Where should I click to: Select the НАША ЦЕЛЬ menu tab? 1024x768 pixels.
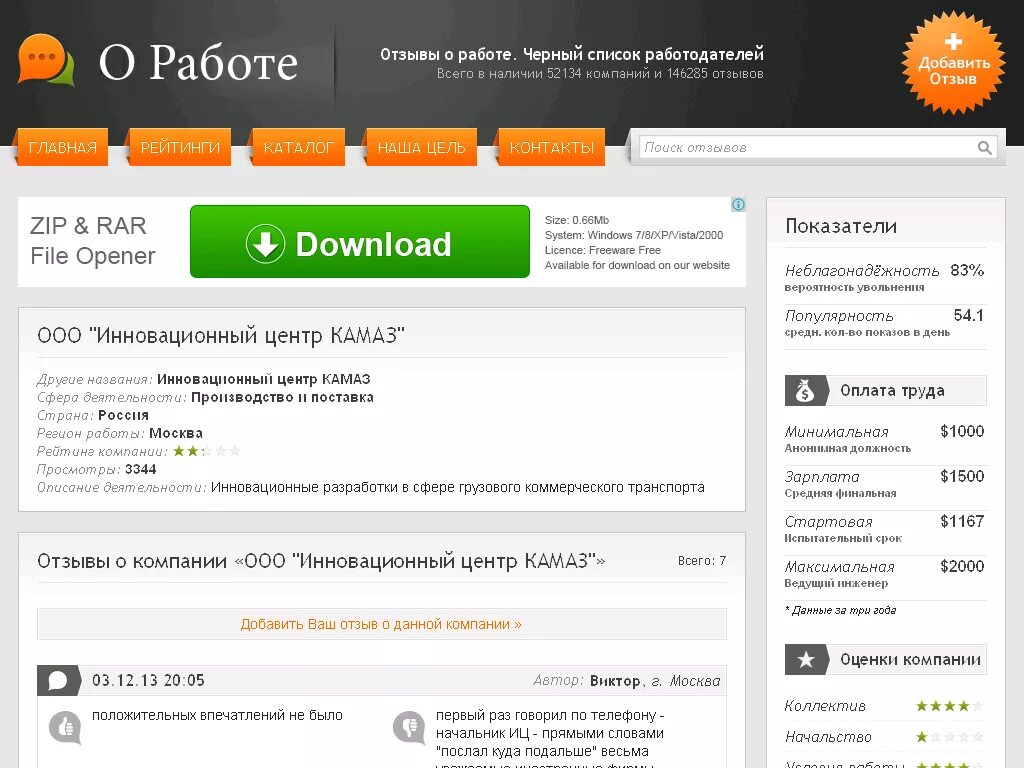[421, 147]
